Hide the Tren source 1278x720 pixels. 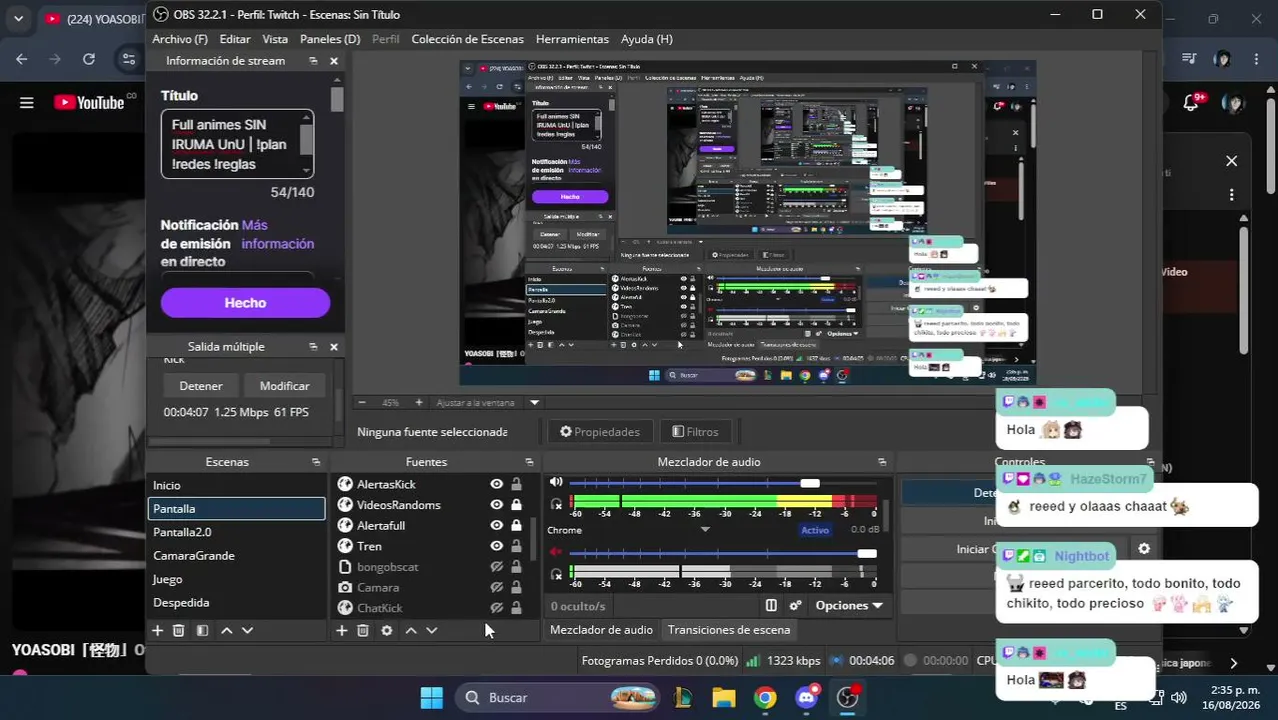click(496, 546)
